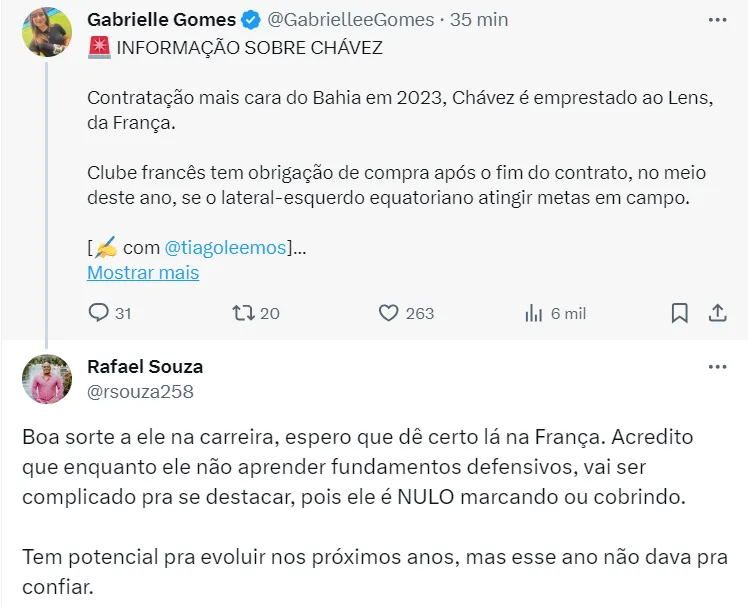The height and width of the screenshot is (607, 748).
Task: Open Gabrielle Gomes profile name
Action: 162,20
